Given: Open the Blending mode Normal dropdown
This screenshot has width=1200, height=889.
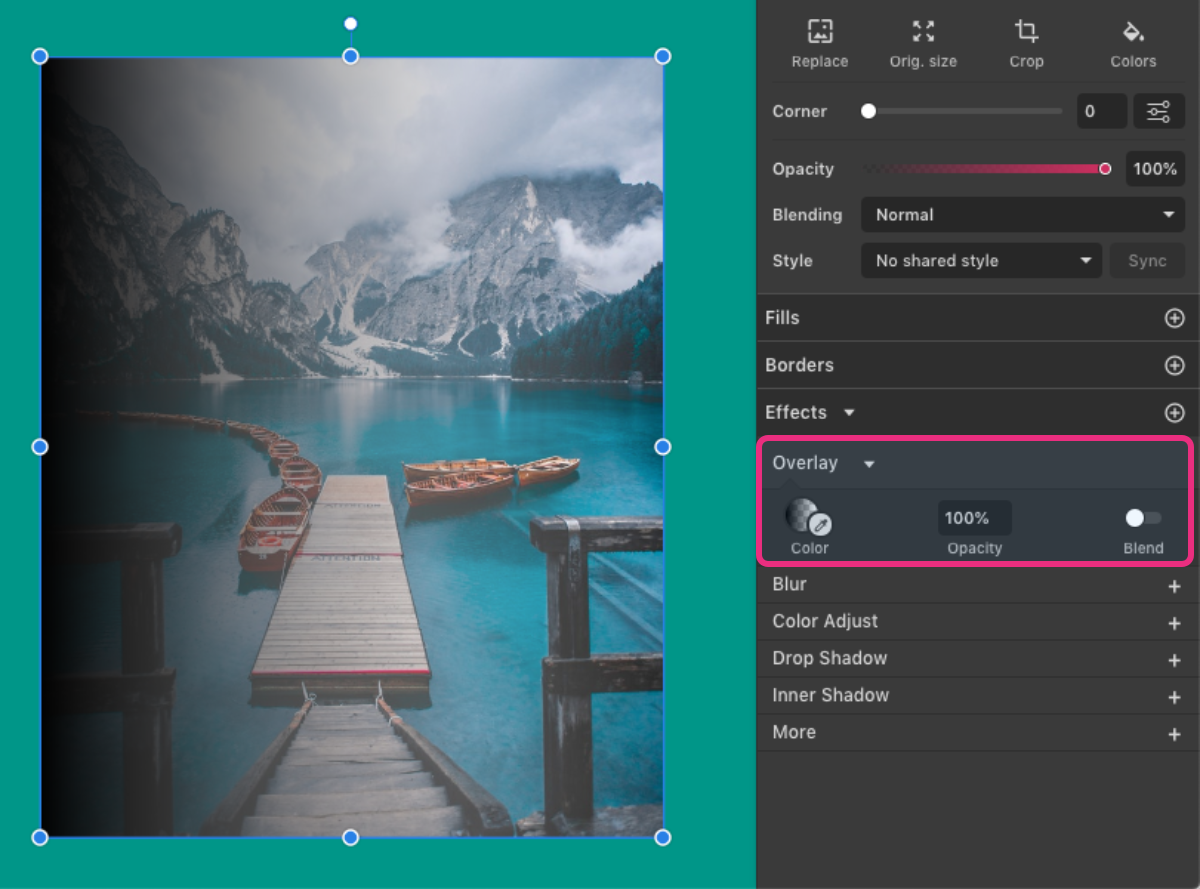Looking at the screenshot, I should coord(1022,215).
